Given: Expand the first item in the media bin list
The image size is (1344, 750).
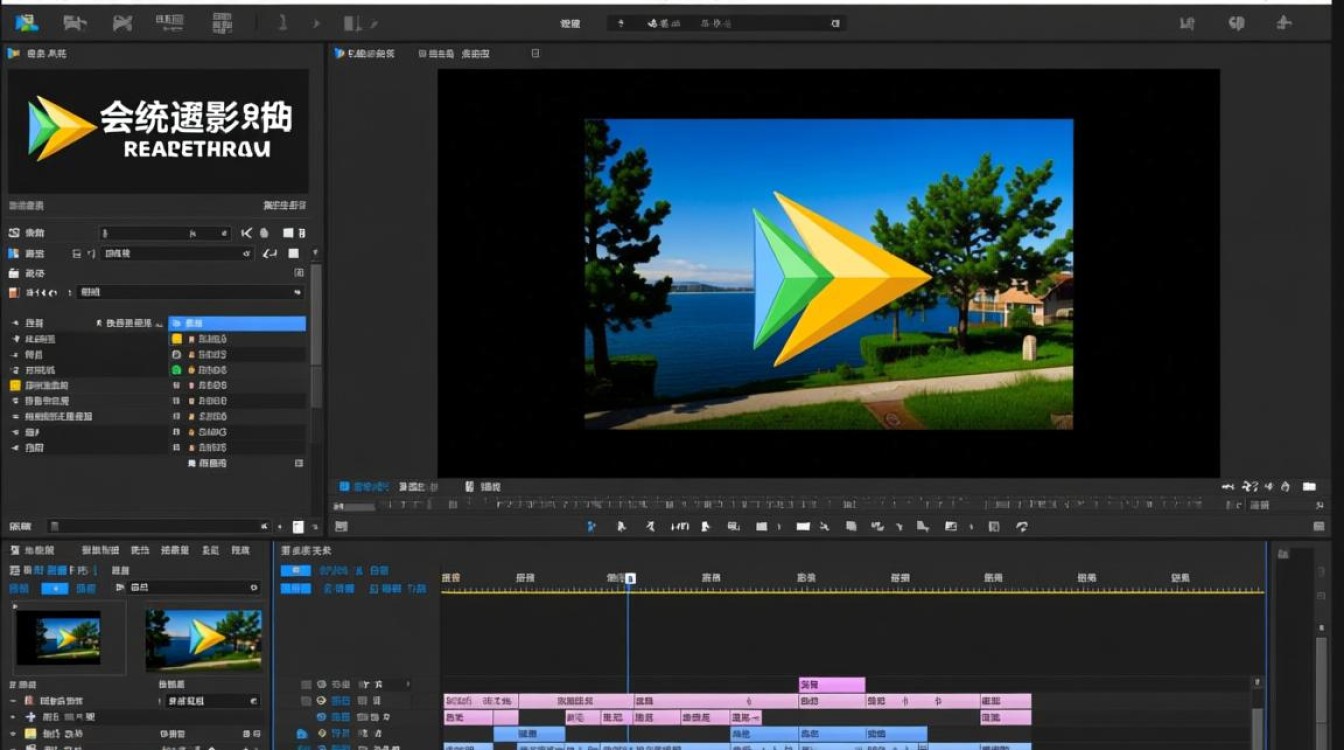Looking at the screenshot, I should tap(14, 701).
